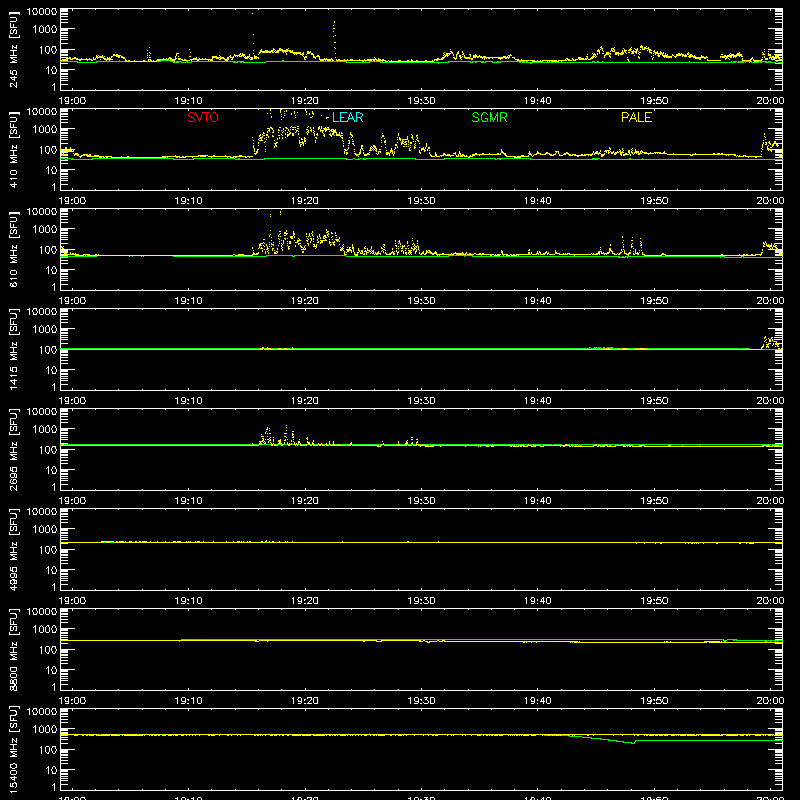Image resolution: width=800 pixels, height=800 pixels.
Task: Click 20:00 tick label under 245 MHz plot
Action: (770, 101)
